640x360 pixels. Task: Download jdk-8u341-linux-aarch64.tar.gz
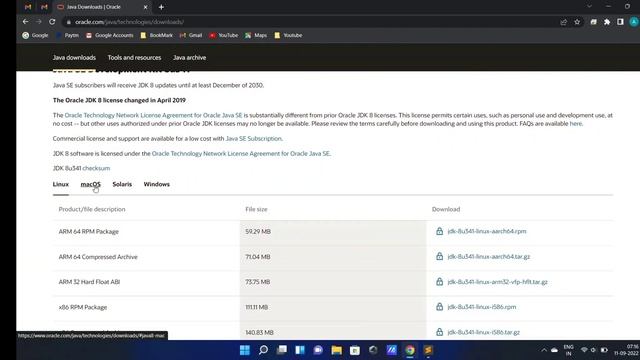pos(489,257)
